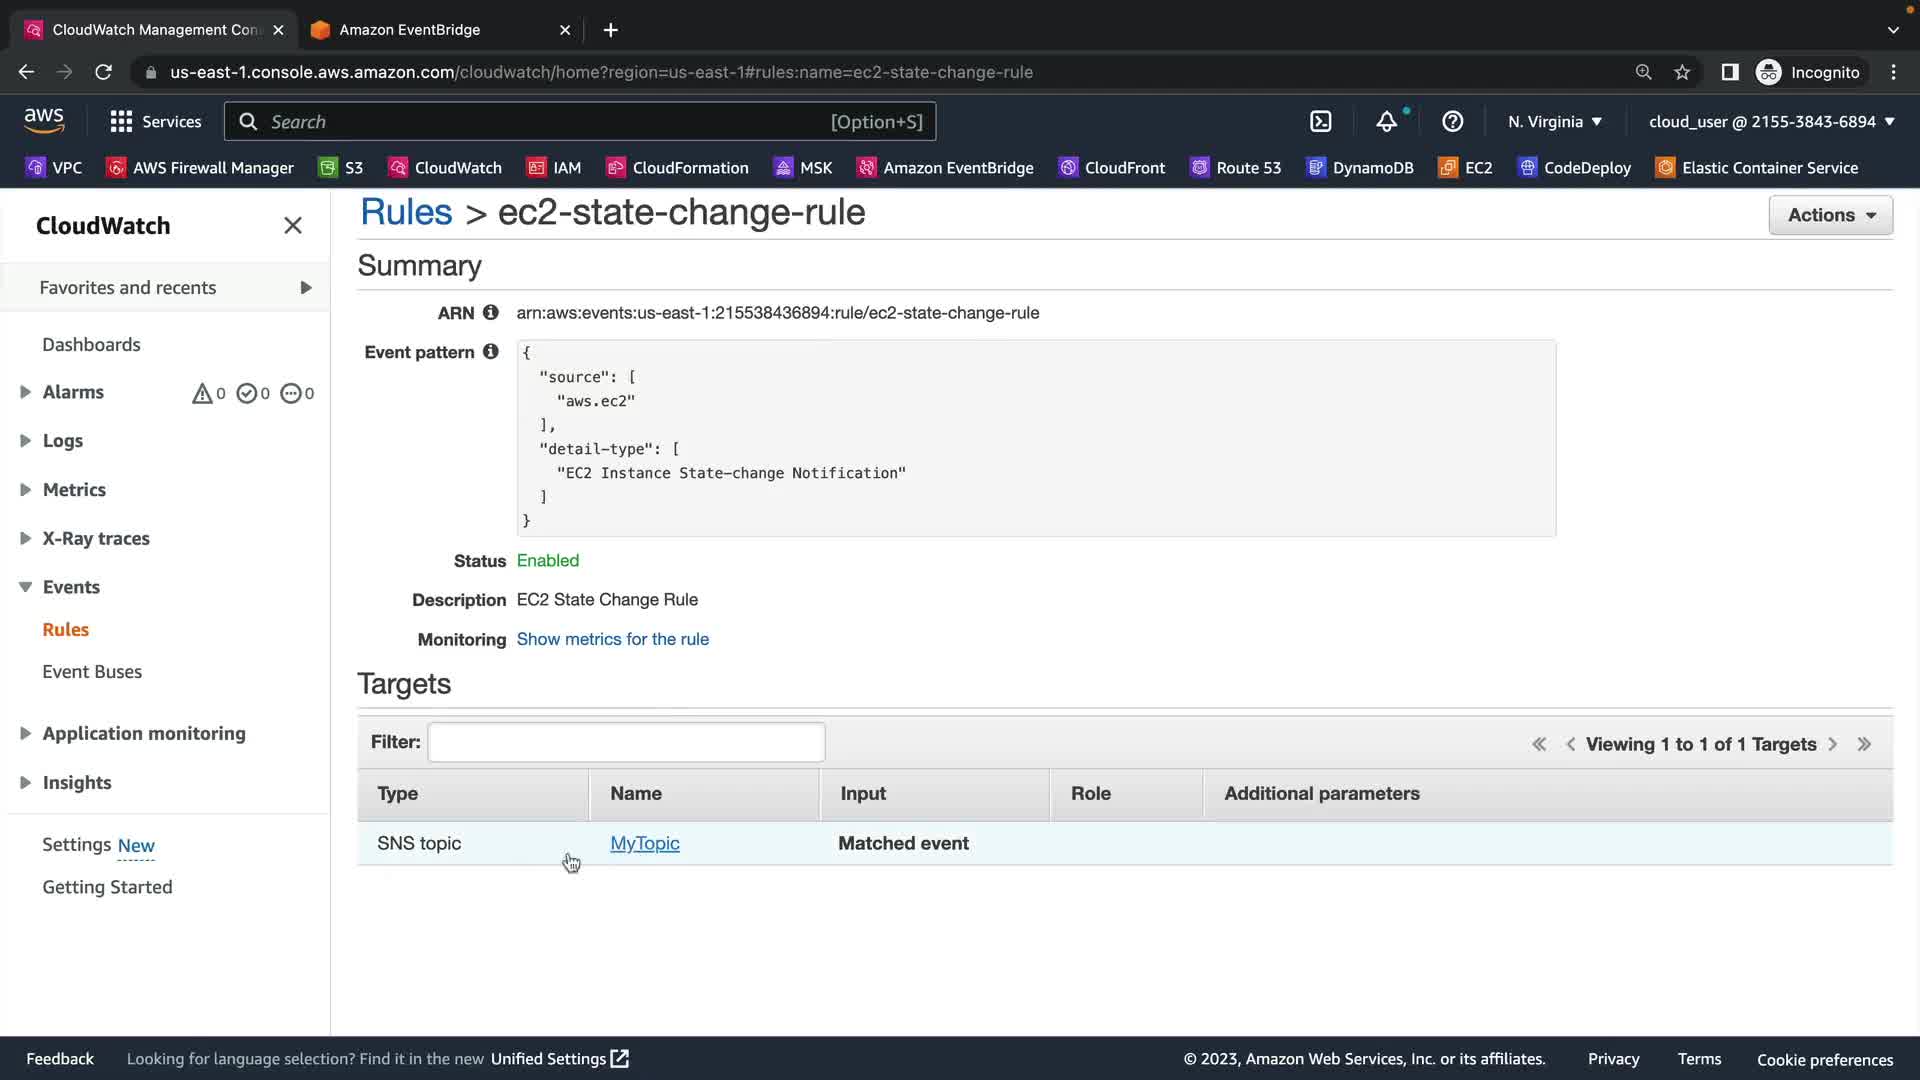Open the MyTopic target link
1920x1080 pixels.
click(x=645, y=843)
